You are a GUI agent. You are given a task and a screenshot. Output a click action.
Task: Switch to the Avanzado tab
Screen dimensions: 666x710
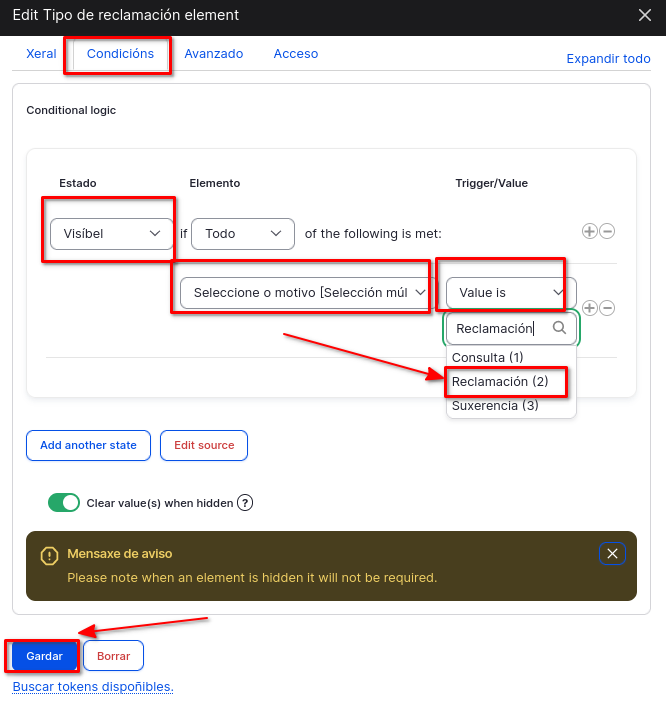click(x=213, y=54)
